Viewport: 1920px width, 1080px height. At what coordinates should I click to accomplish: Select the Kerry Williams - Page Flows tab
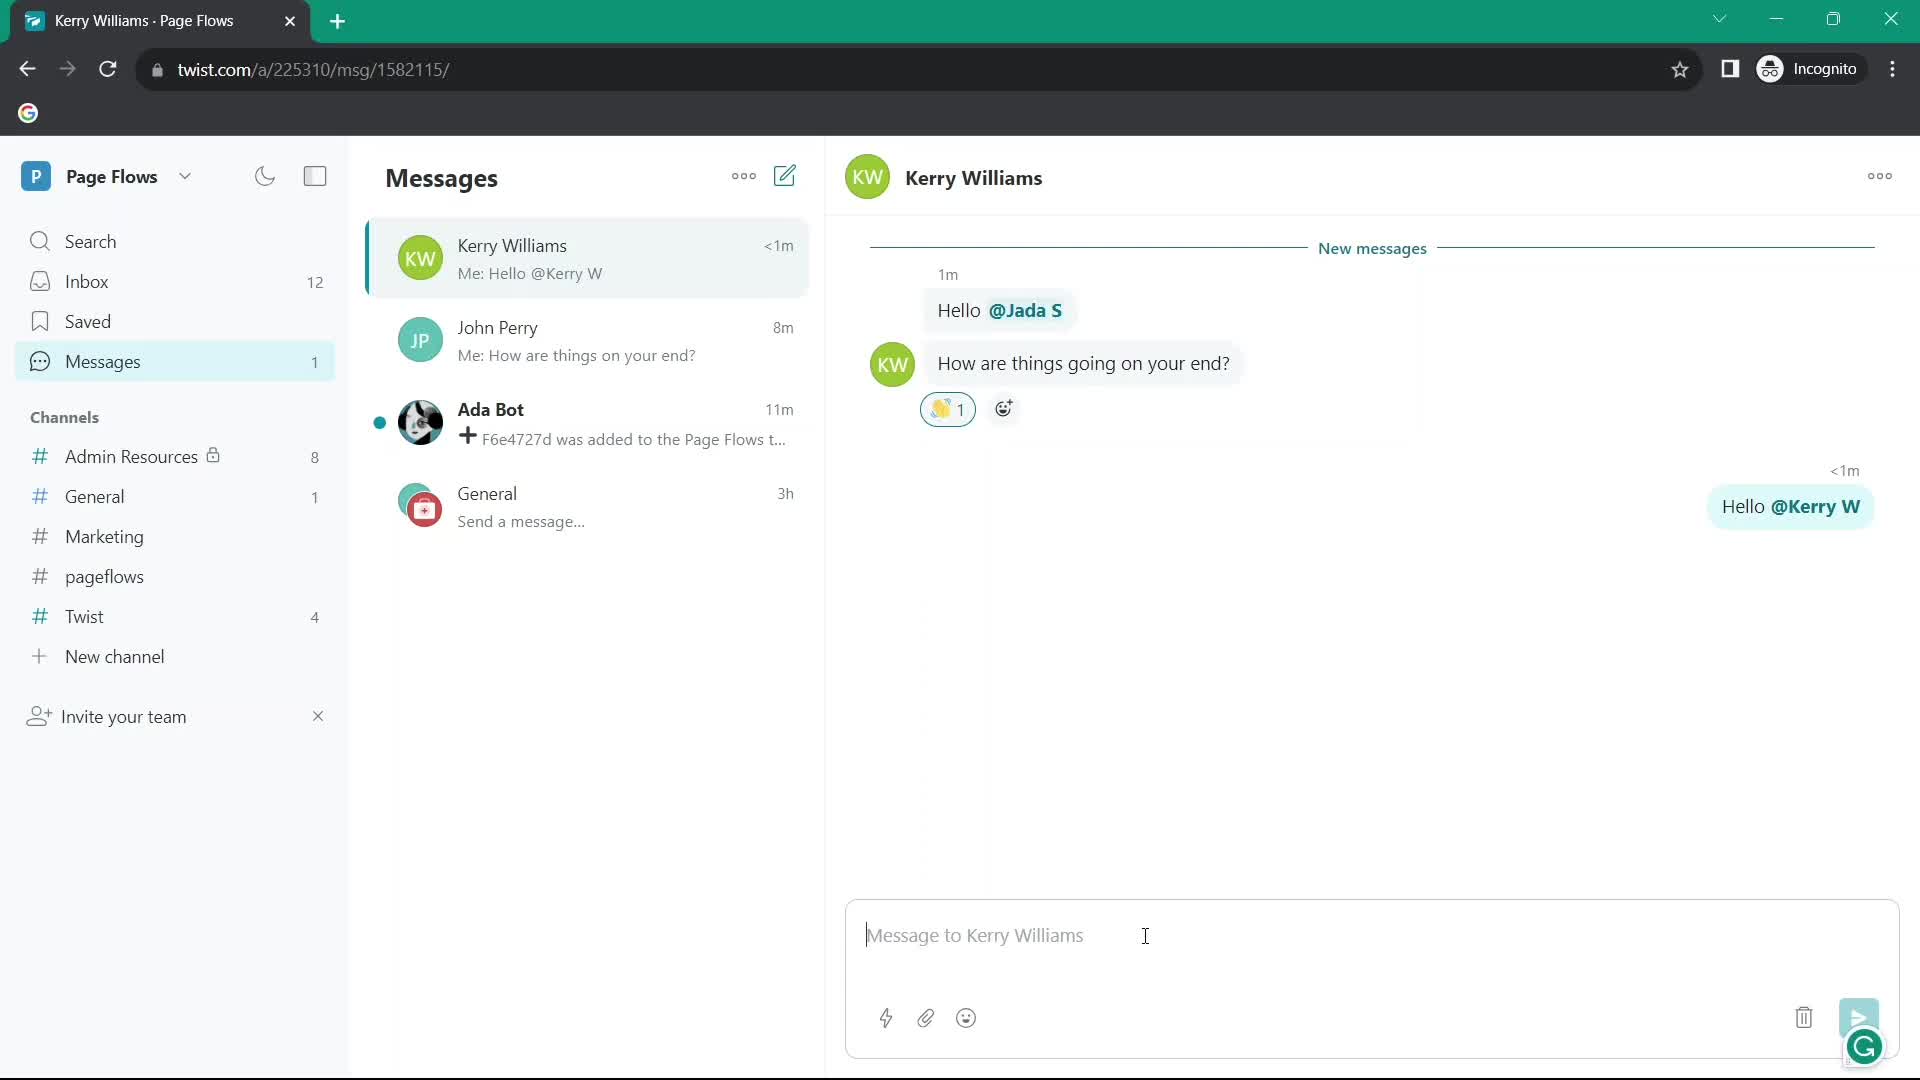160,21
